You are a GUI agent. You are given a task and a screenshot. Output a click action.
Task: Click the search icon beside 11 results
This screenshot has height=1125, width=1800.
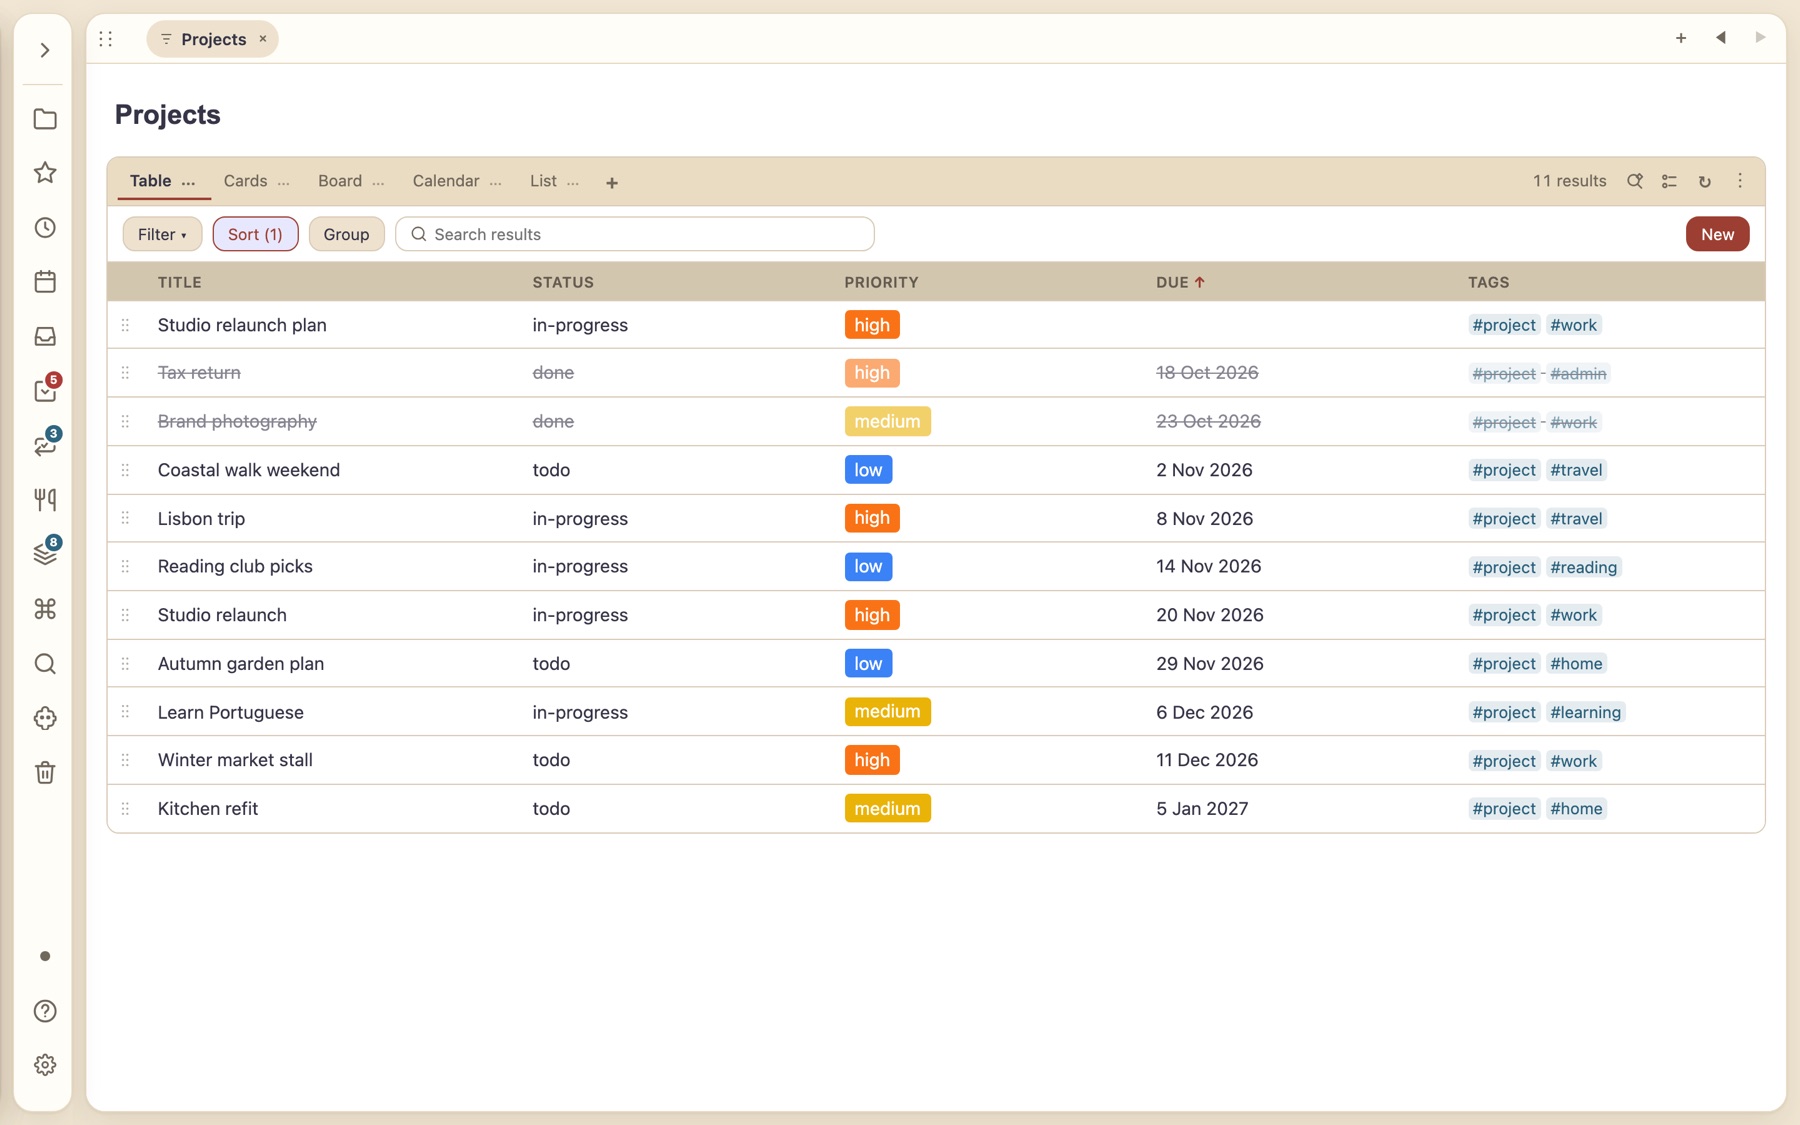(1635, 181)
